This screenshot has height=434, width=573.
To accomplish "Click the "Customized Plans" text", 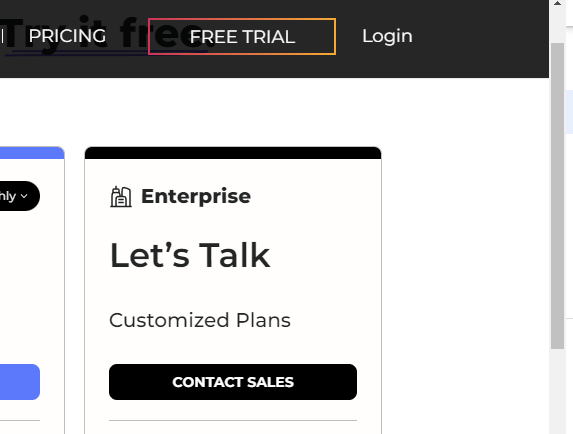I will 200,320.
